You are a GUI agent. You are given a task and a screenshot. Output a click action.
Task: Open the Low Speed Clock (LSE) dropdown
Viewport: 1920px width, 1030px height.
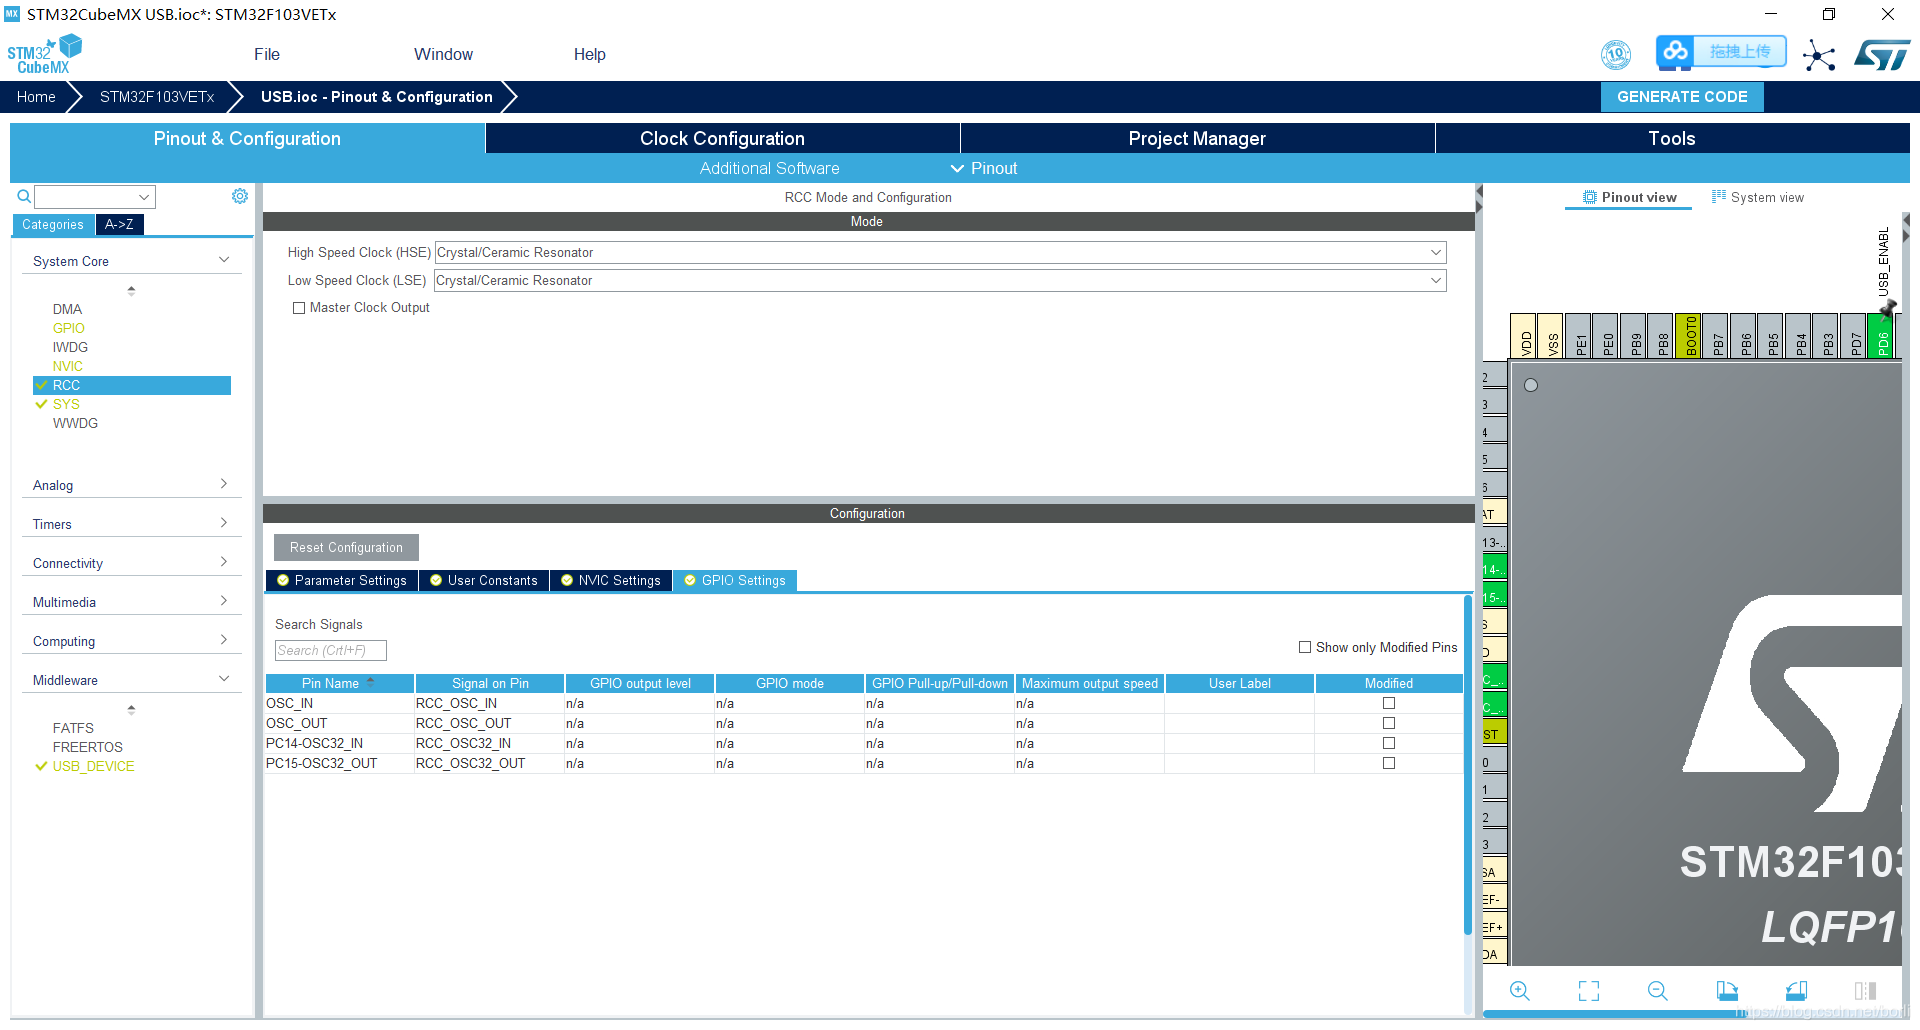(940, 280)
